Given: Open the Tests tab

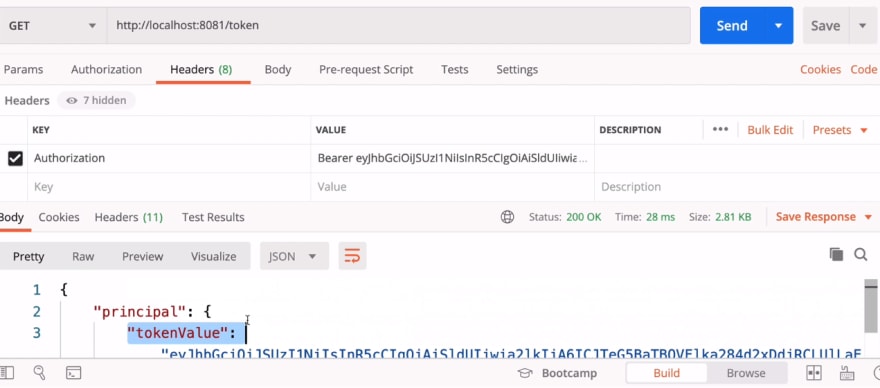Looking at the screenshot, I should 455,70.
